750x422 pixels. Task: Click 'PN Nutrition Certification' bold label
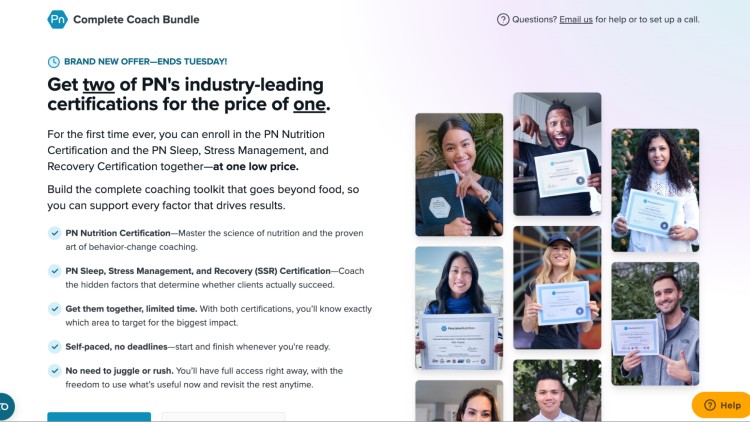(118, 233)
